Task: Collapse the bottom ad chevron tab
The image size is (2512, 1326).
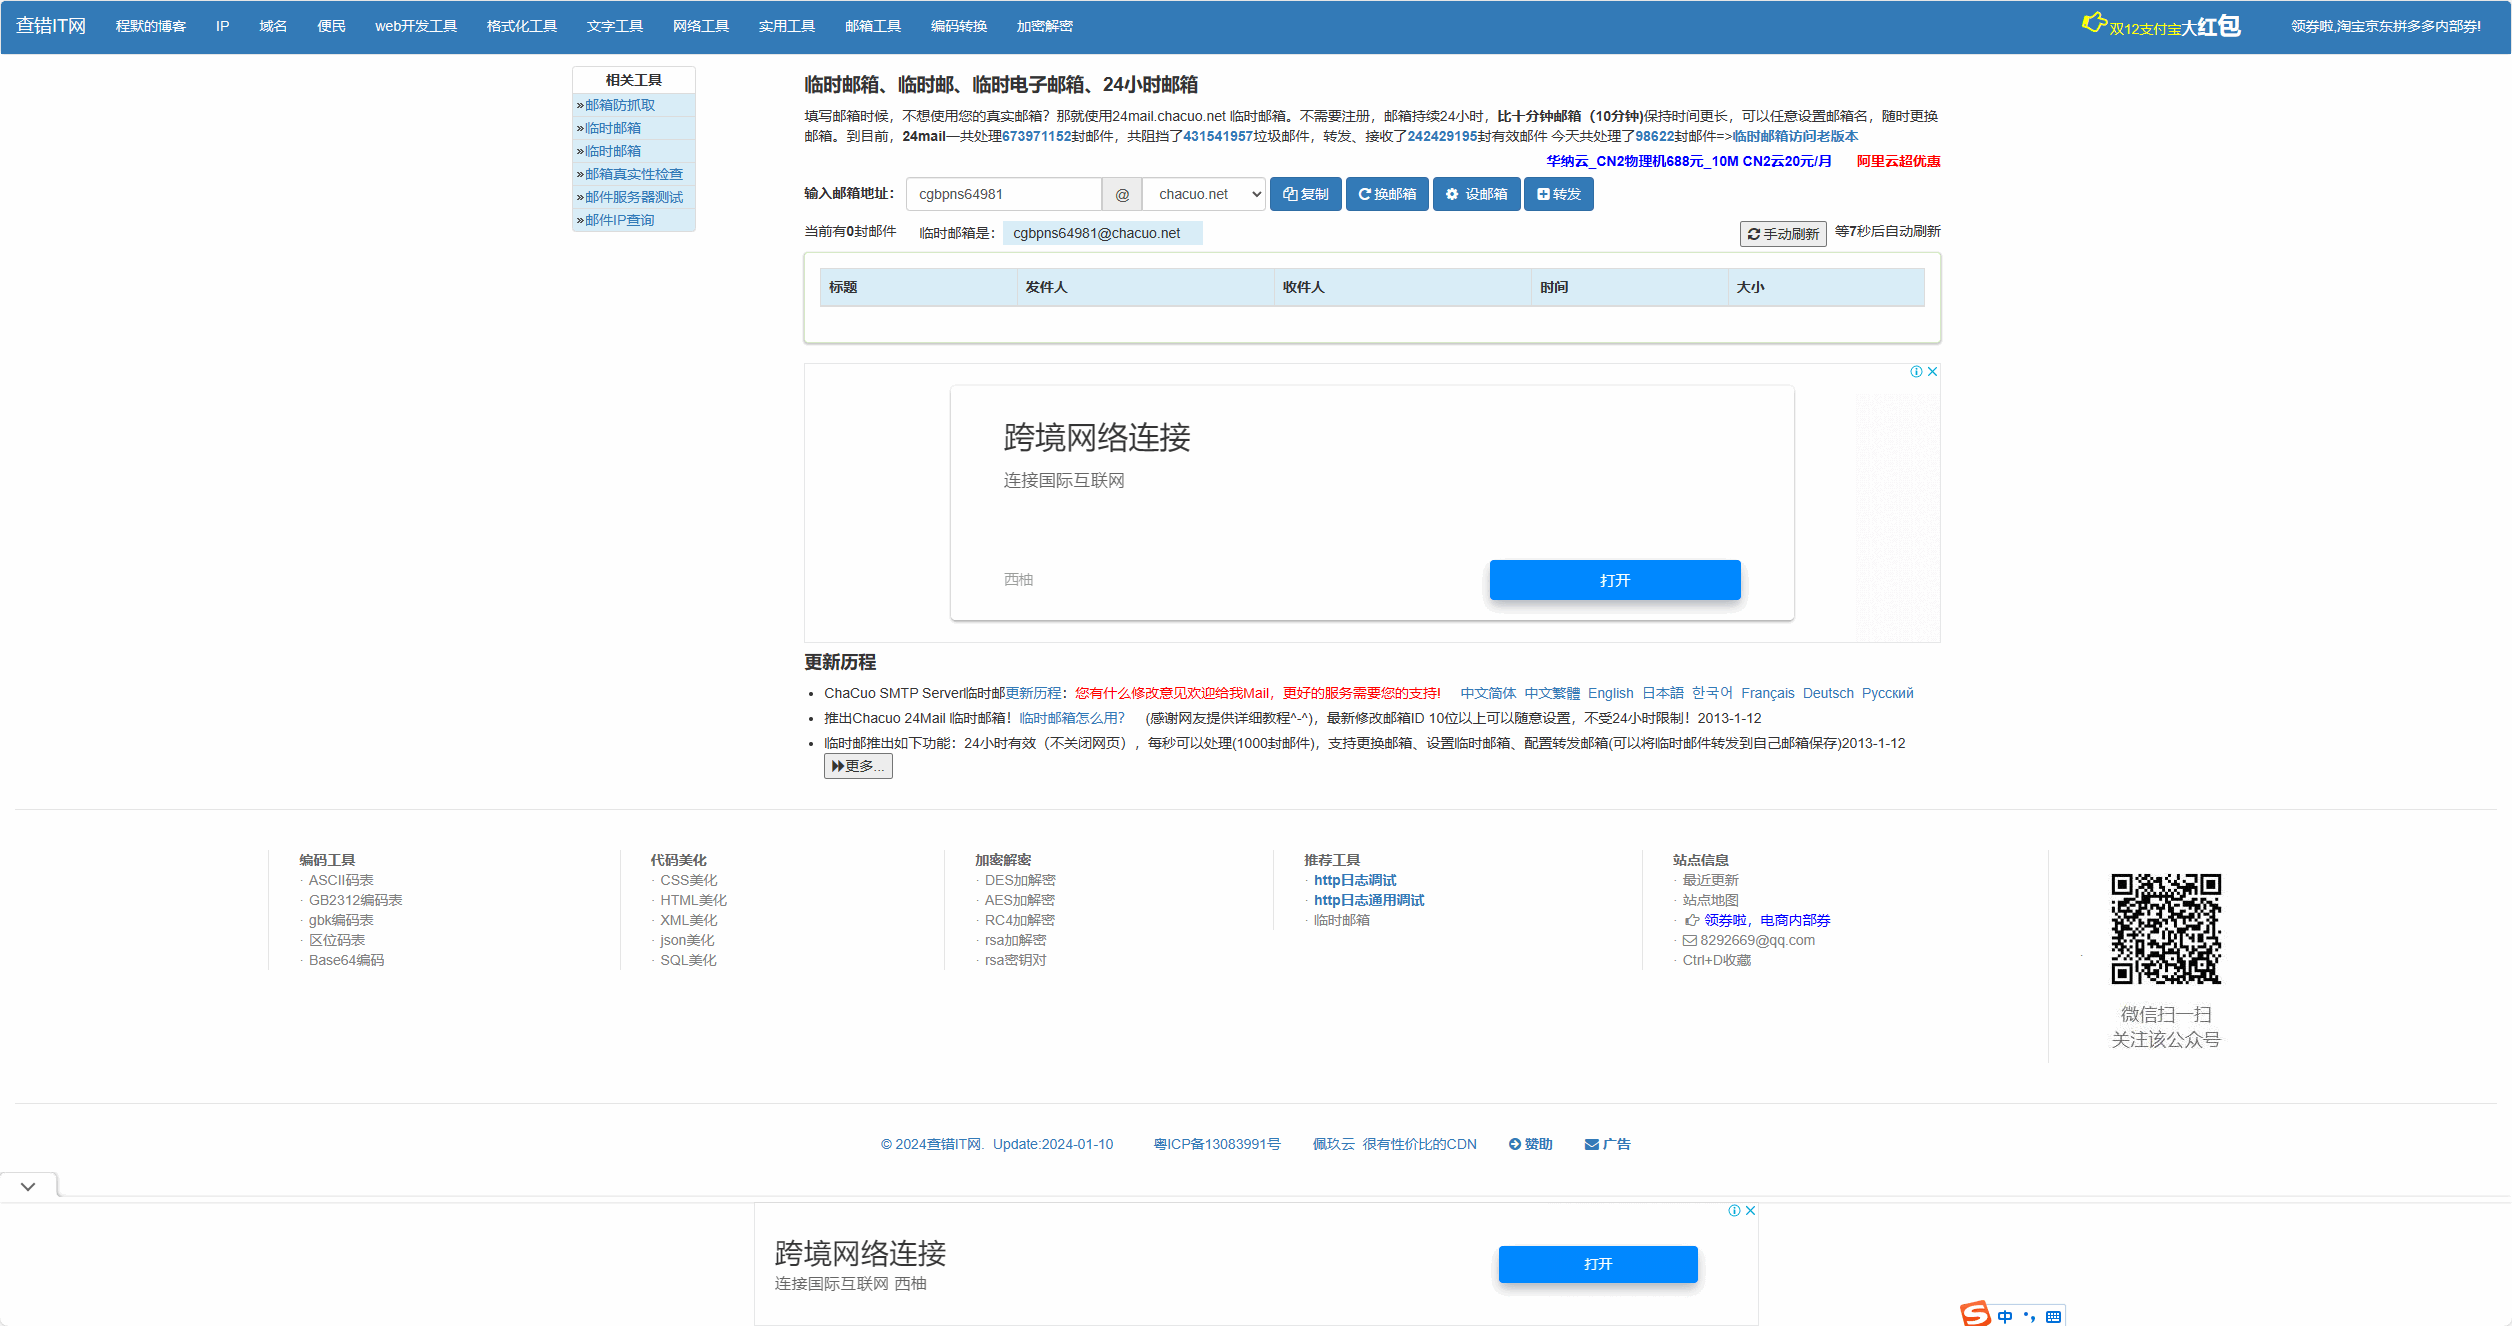Action: tap(28, 1186)
